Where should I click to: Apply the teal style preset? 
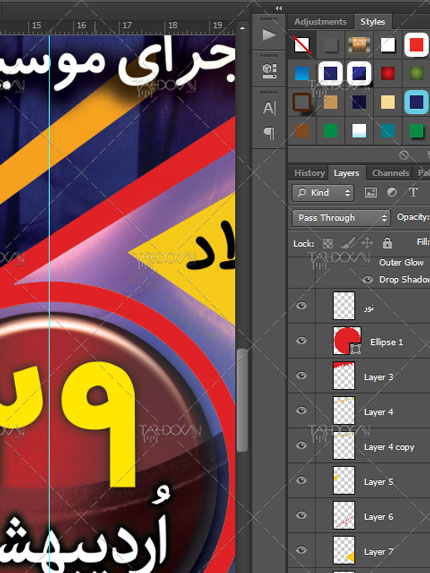coord(388,131)
